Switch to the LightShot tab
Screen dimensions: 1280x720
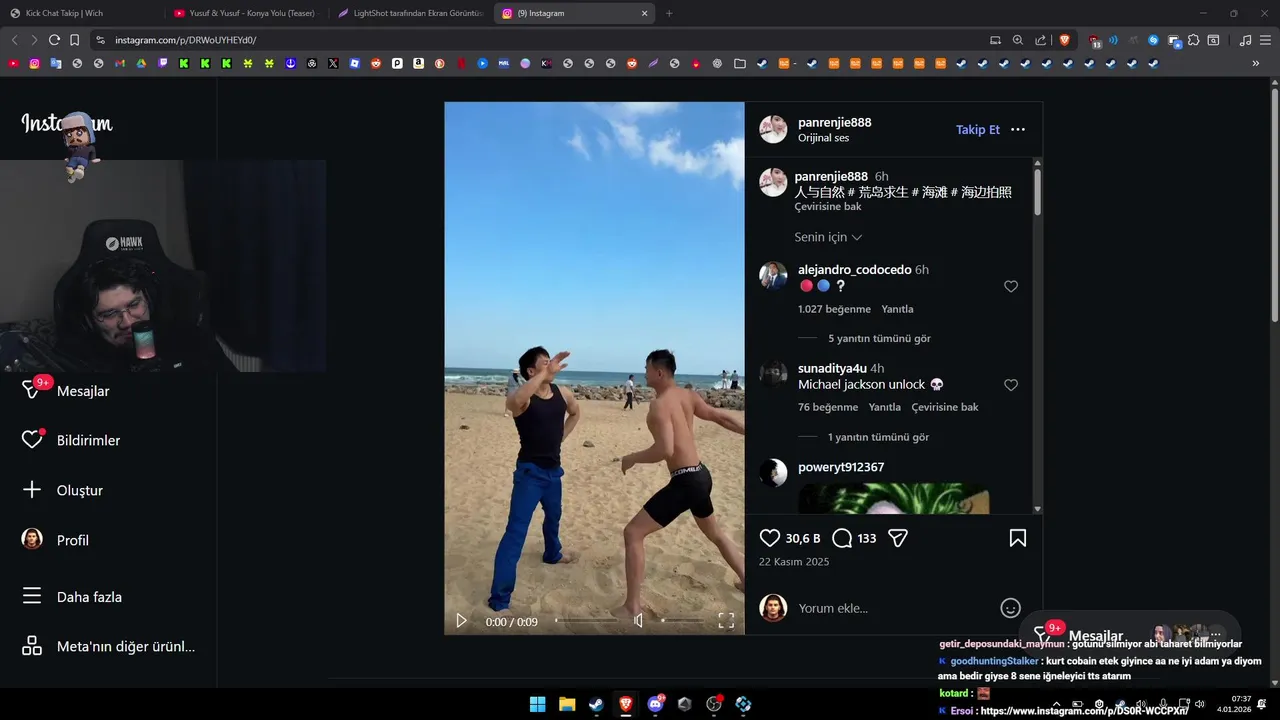point(410,13)
